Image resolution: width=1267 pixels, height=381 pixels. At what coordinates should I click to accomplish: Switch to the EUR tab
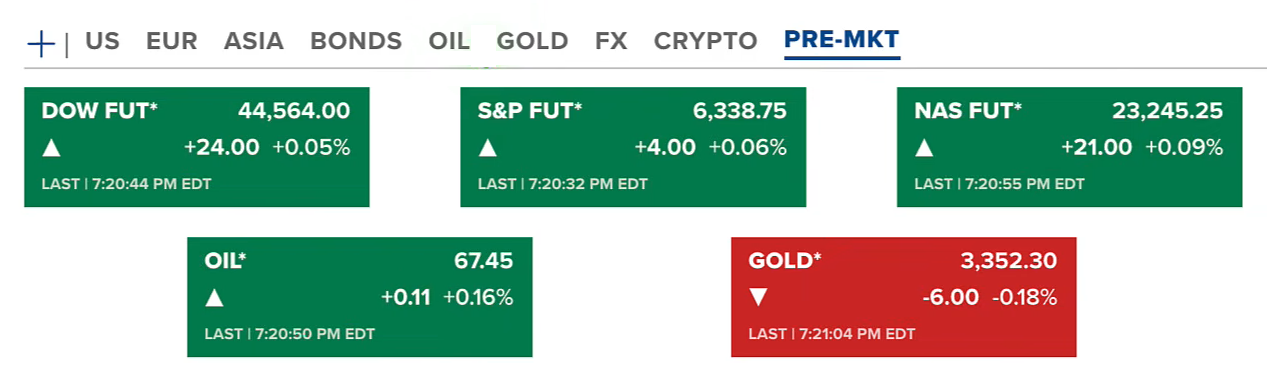[x=172, y=42]
